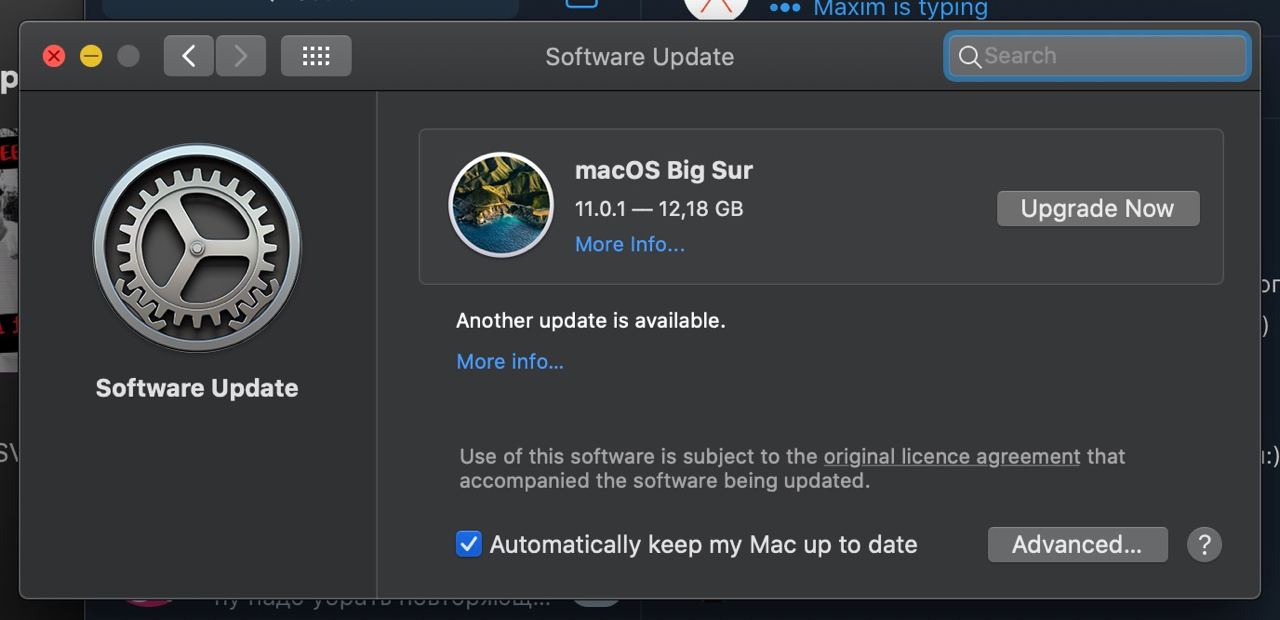Go back with the left chevron button
The width and height of the screenshot is (1280, 620).
[x=189, y=56]
